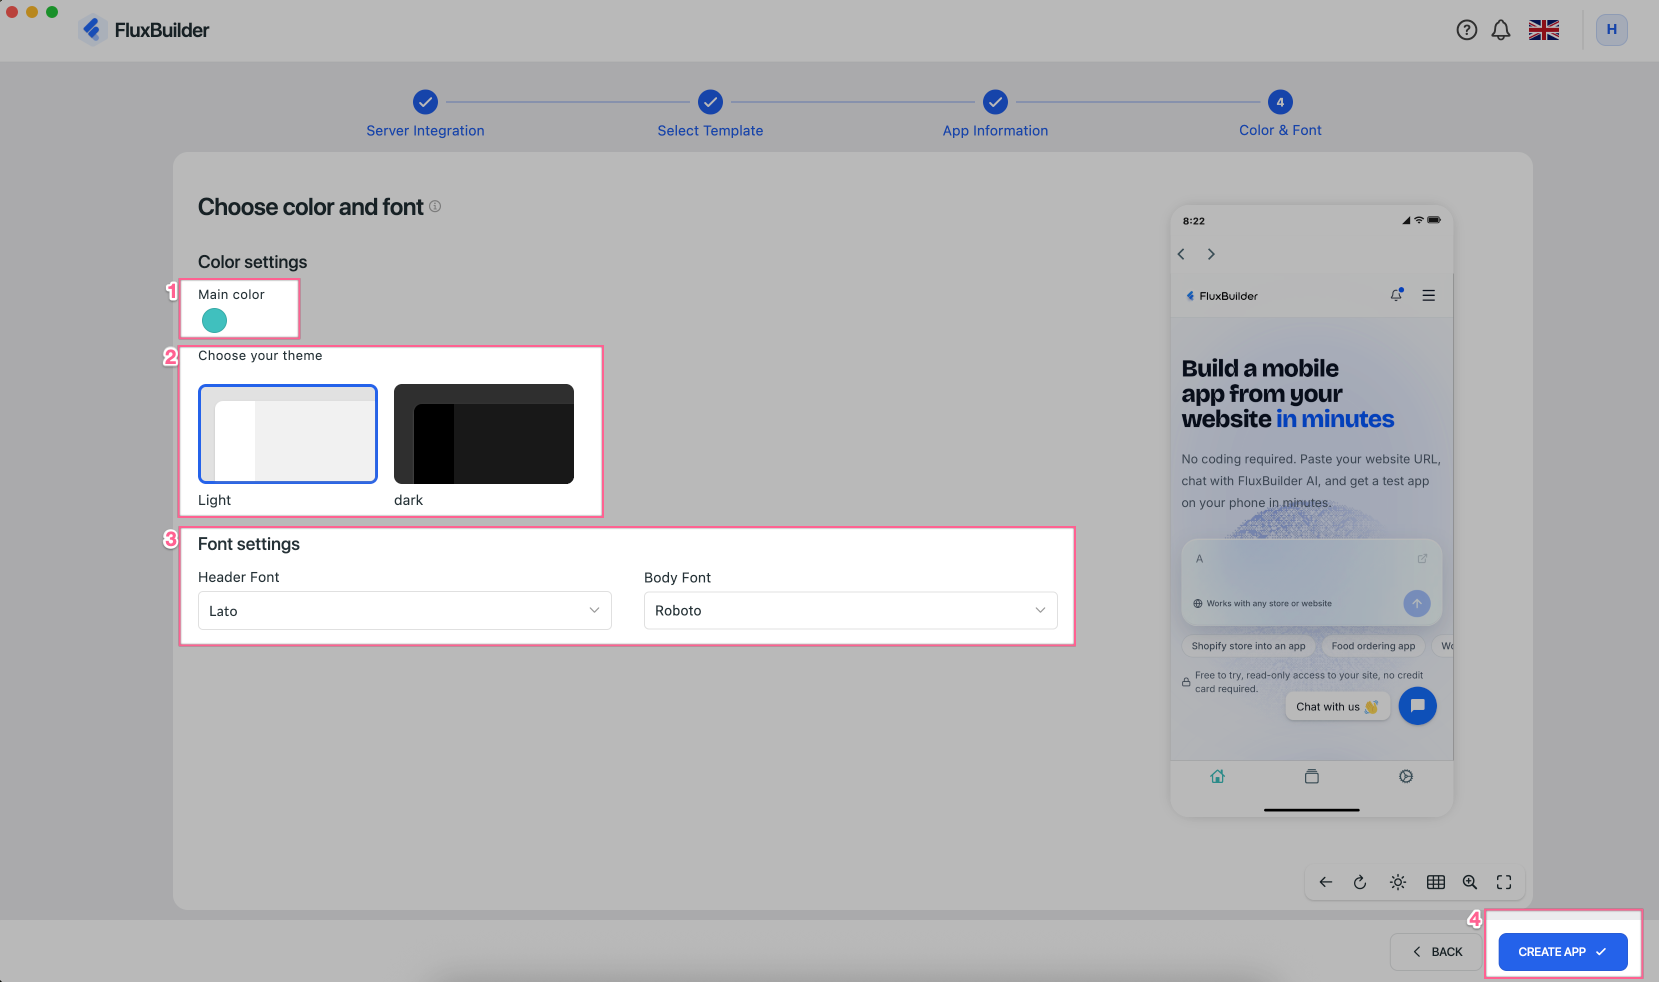Click the prompt input box in the preview

[1312, 582]
